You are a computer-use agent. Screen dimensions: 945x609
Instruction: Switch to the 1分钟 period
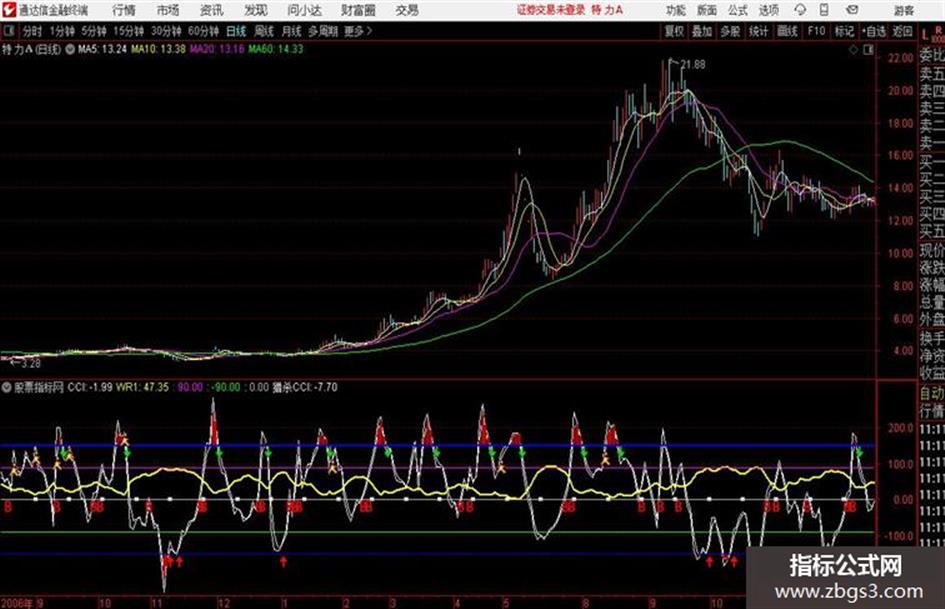coord(62,31)
